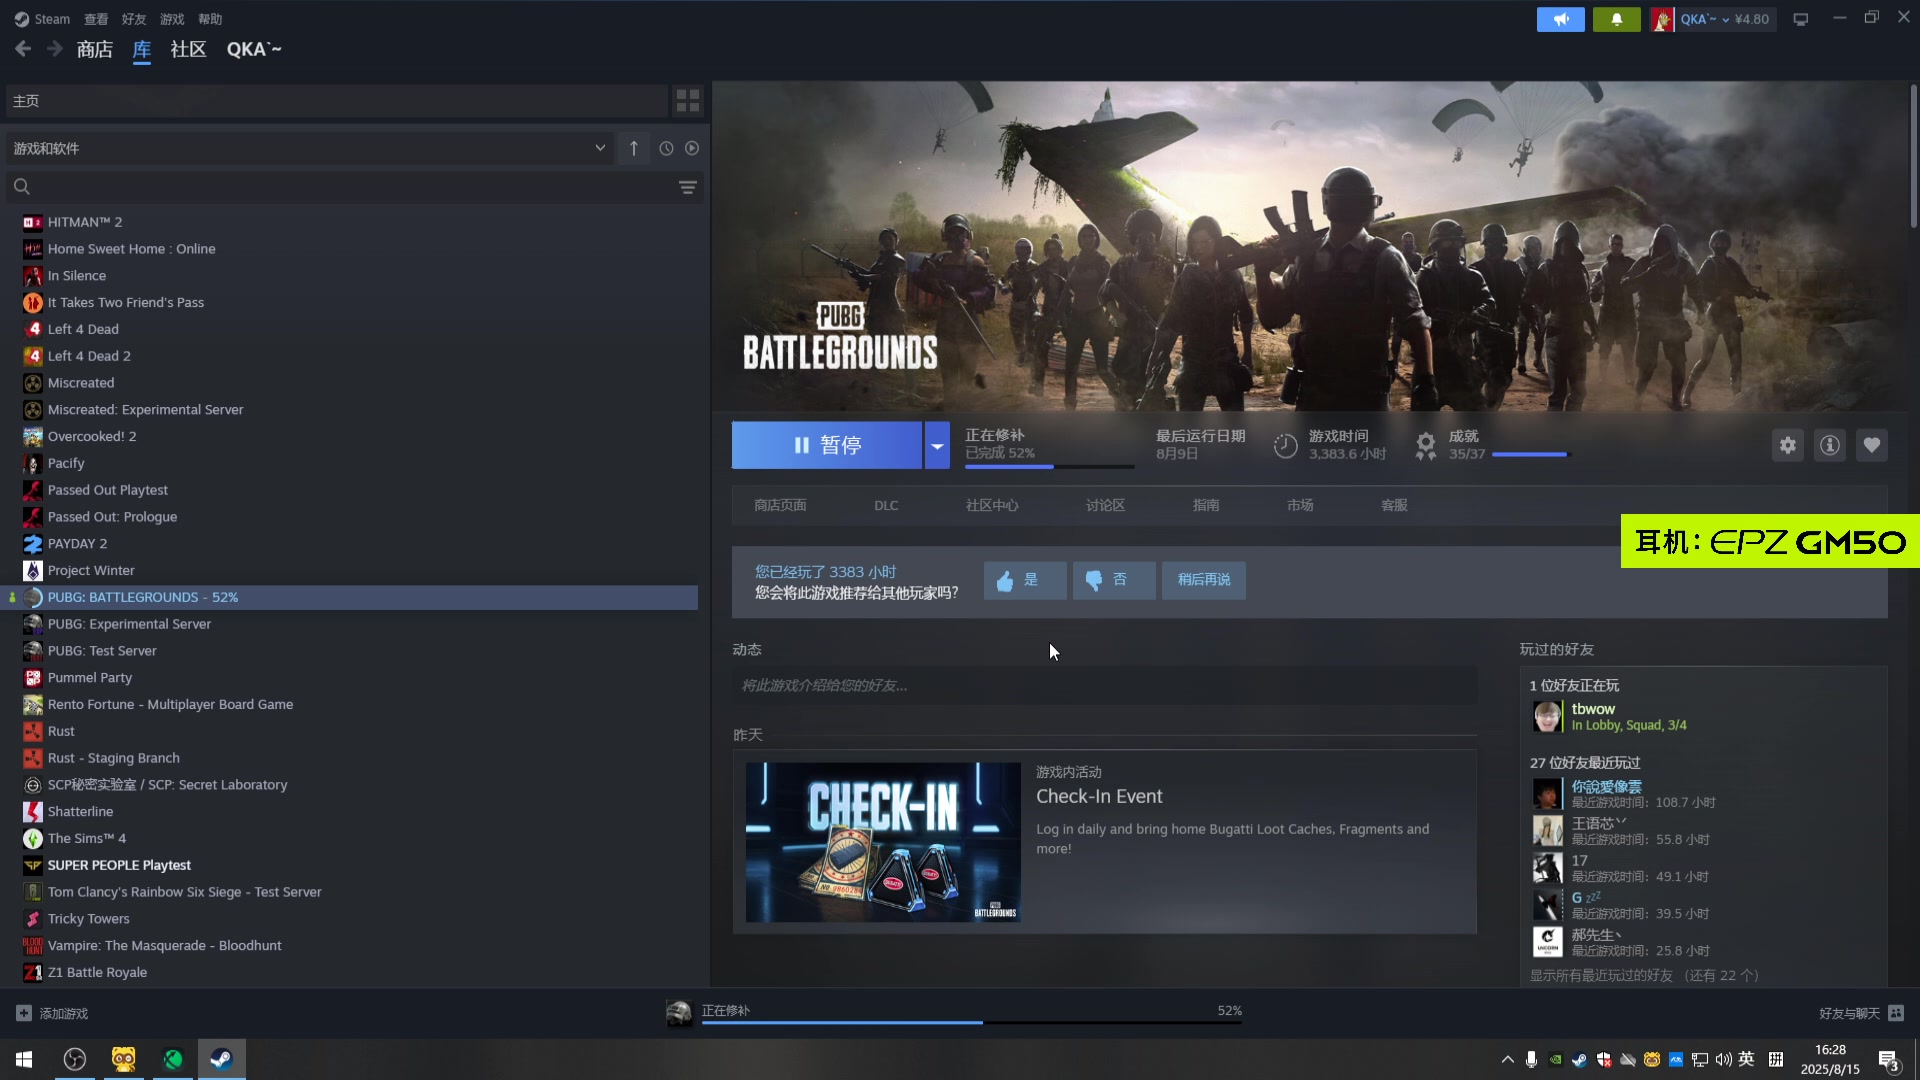1920x1080 pixels.
Task: Click the 正在修补 progress bar under the status
Action: (x=1049, y=466)
